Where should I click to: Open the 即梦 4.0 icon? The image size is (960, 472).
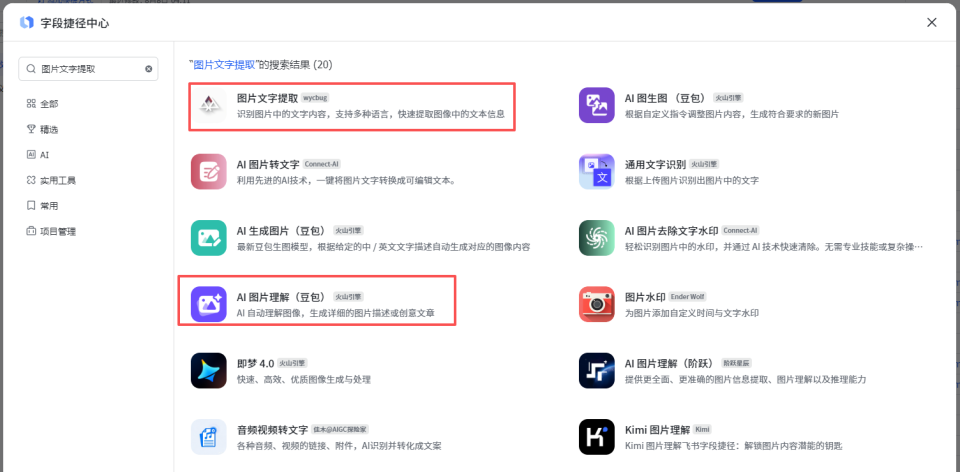[209, 370]
